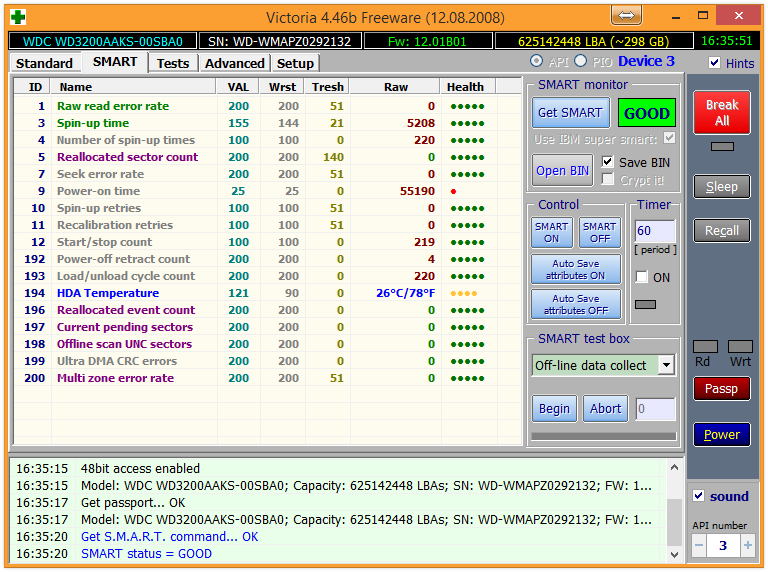Click the Rd indicator box
Screen dimensions: 768x572
[705, 347]
